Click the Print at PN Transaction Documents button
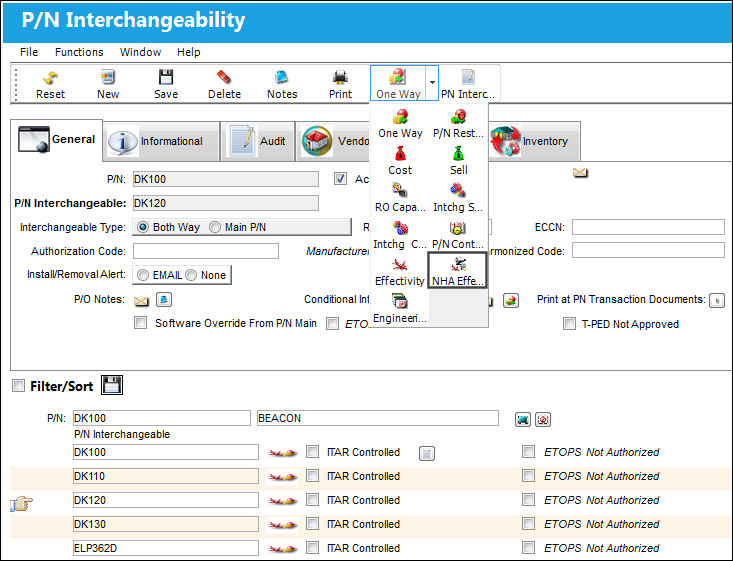This screenshot has height=561, width=733. tap(717, 300)
